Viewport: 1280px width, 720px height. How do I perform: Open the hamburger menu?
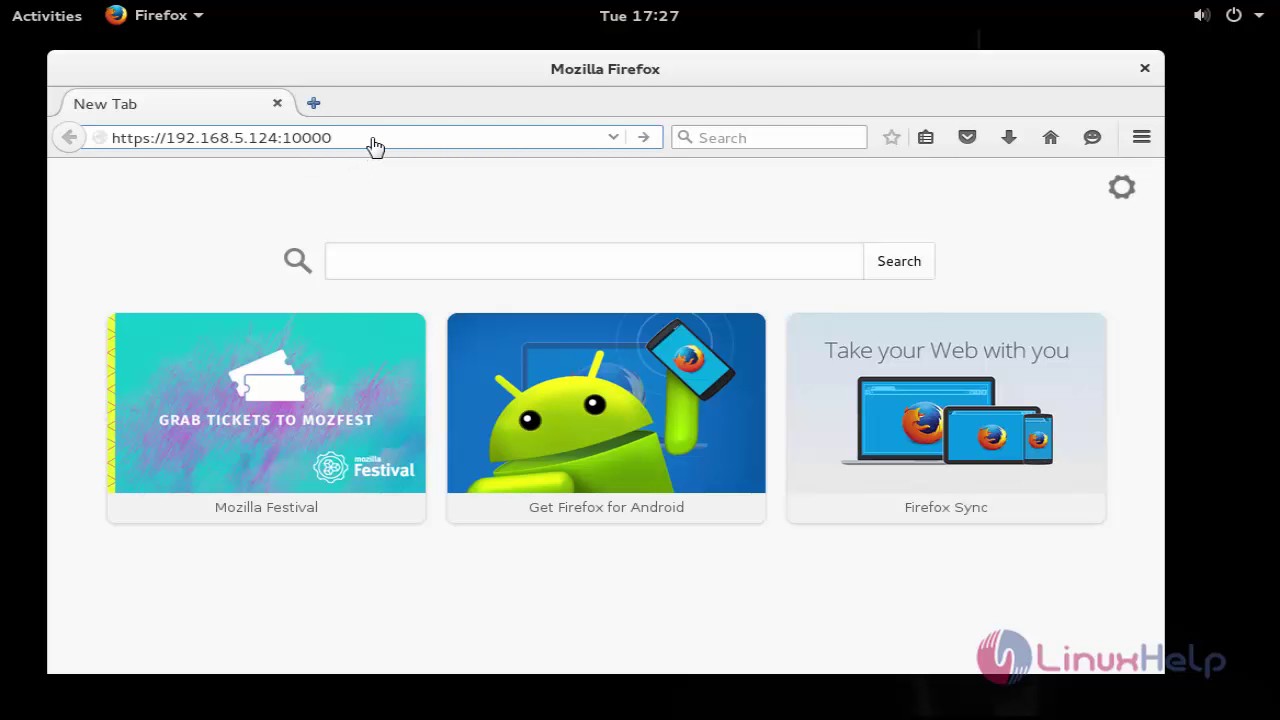pos(1141,137)
